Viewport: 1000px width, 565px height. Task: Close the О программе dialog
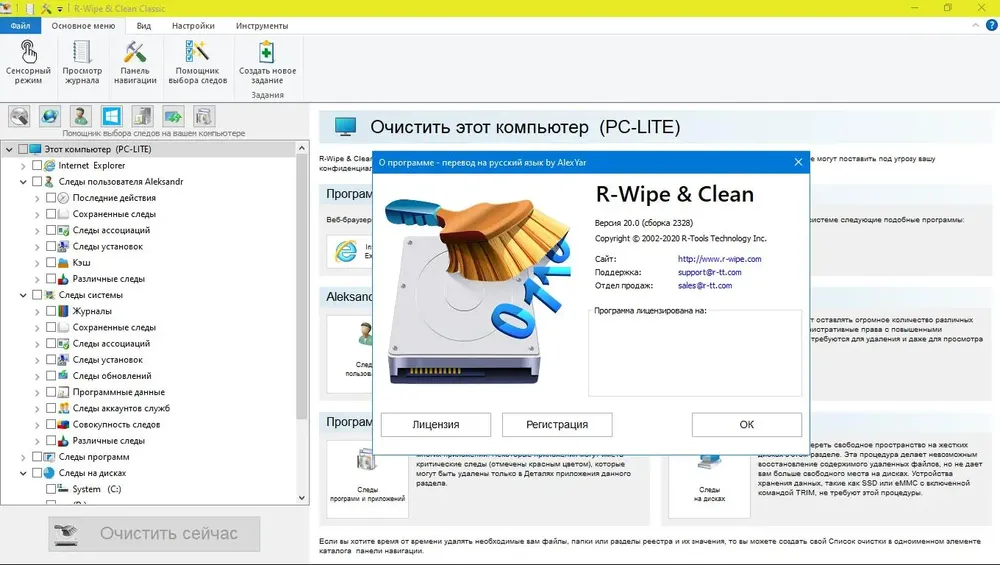tap(798, 162)
